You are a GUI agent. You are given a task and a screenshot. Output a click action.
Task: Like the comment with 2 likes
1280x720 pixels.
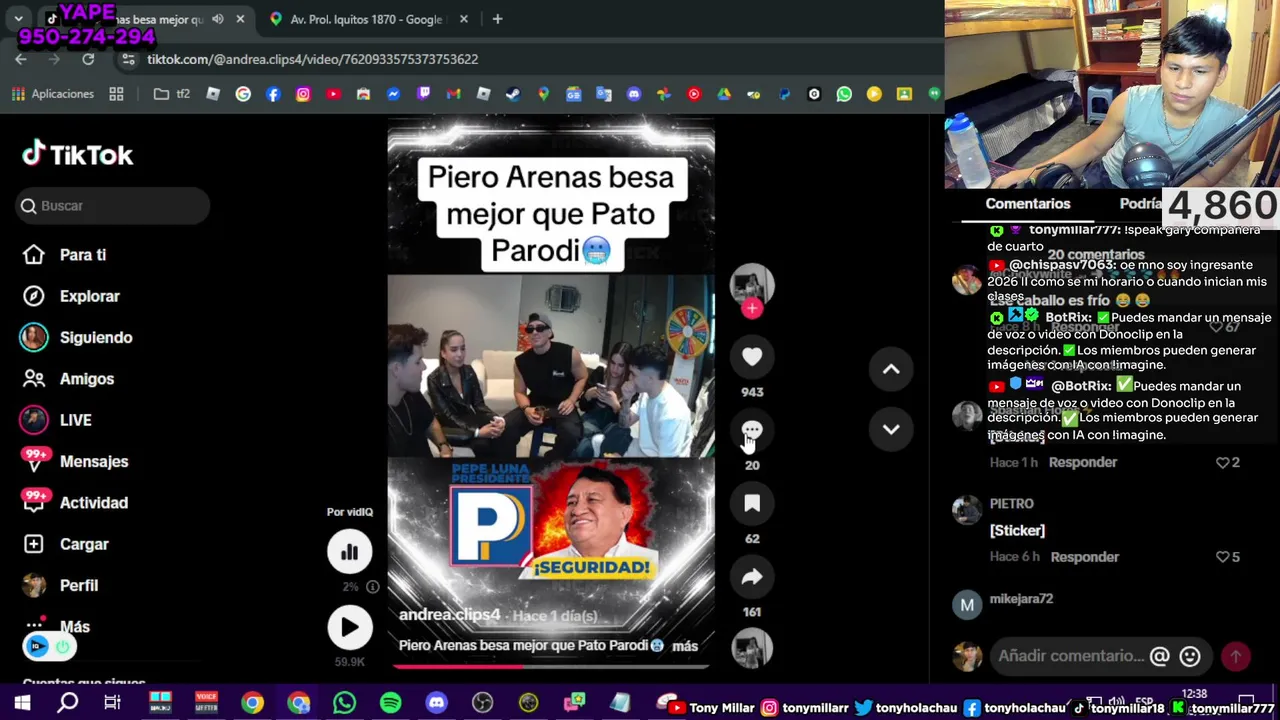point(1222,462)
